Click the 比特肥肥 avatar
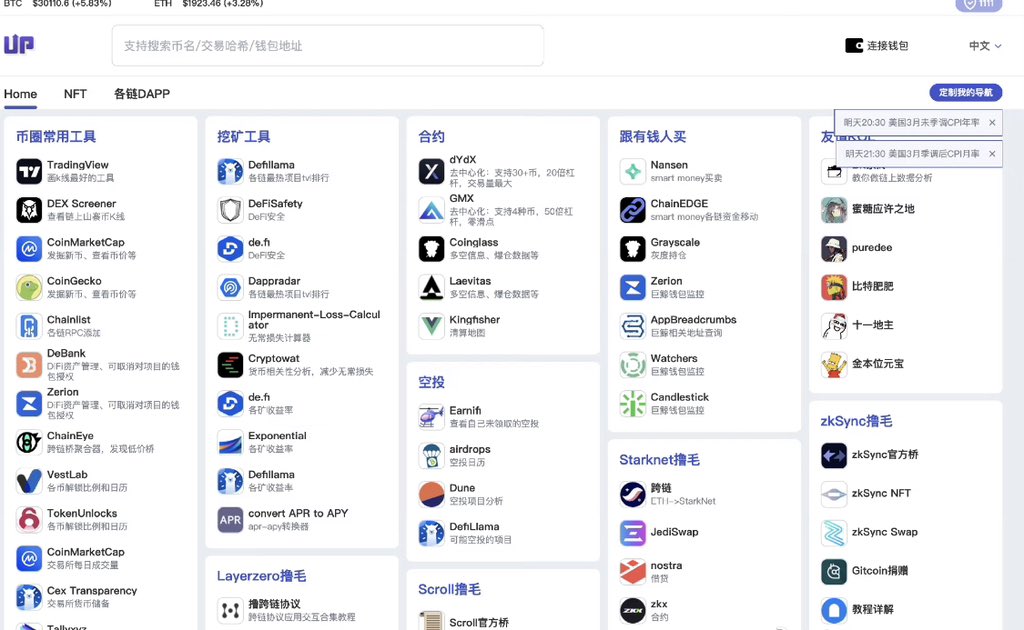1024x630 pixels. tap(834, 287)
